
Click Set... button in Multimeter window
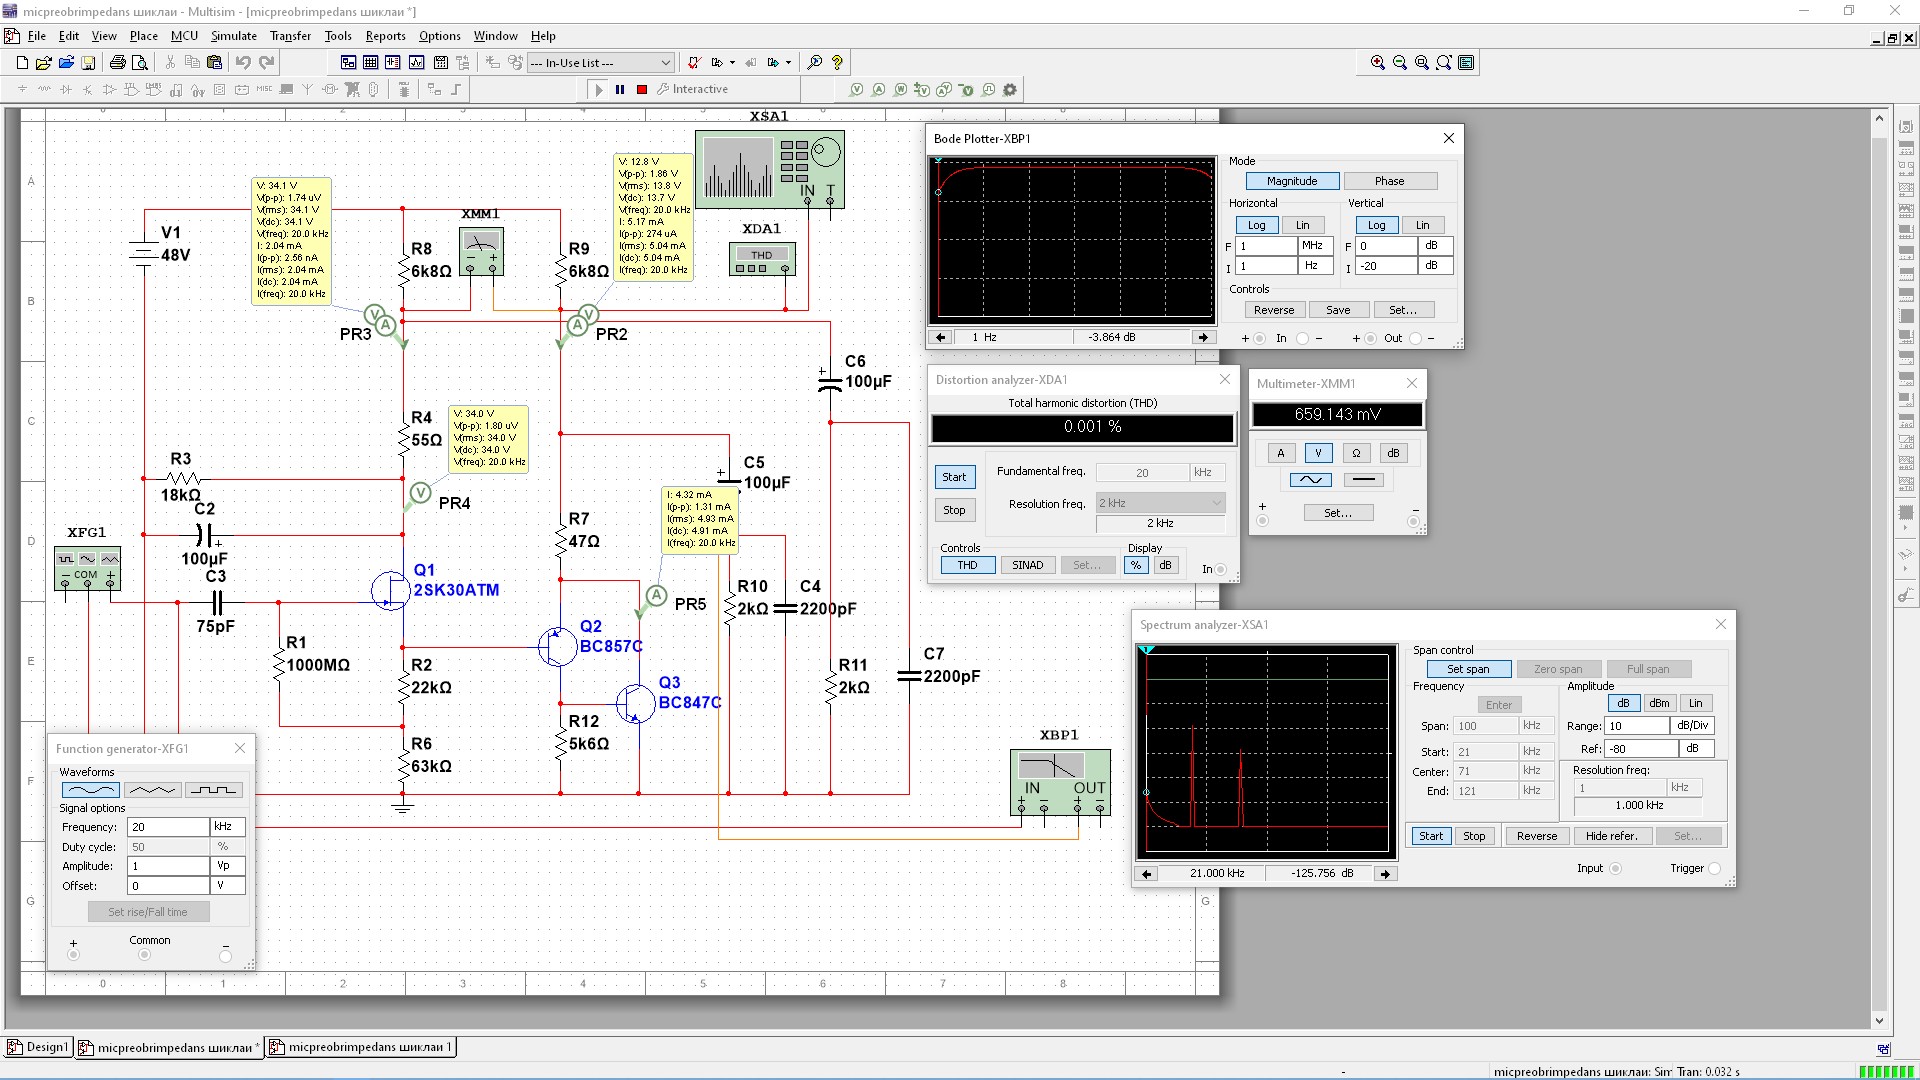click(1337, 513)
